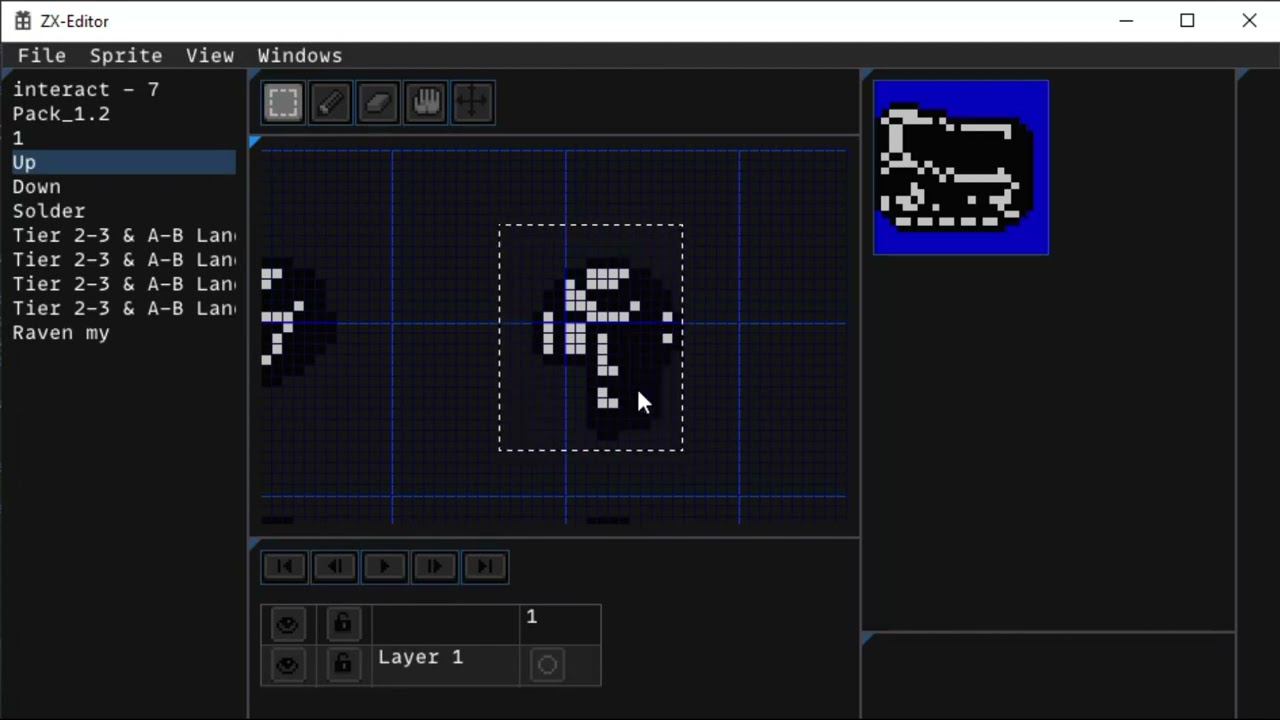This screenshot has height=720, width=1280.
Task: Close the ZX-Editor window
Action: point(1249,21)
